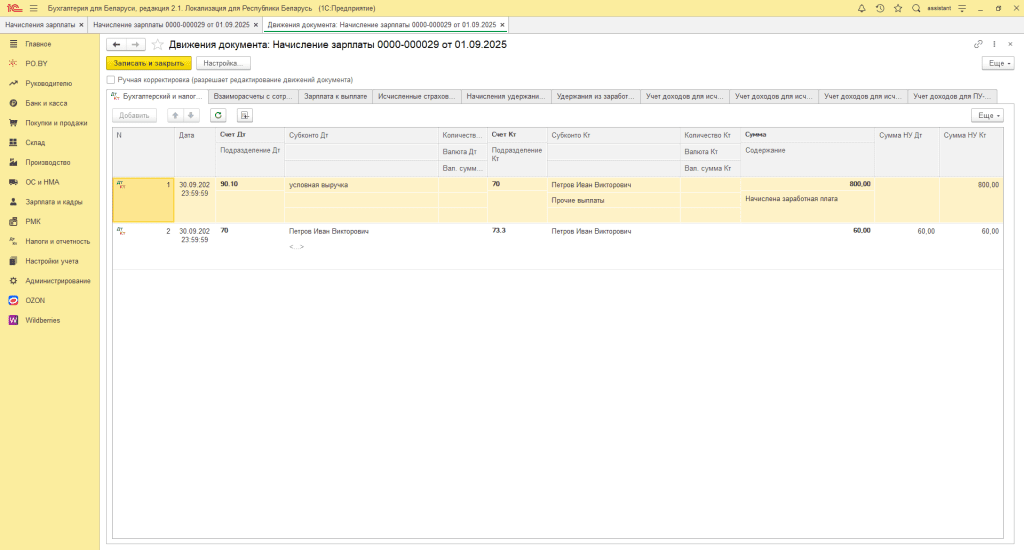Screen dimensions: 1024x550
Task: Add document to favorites via title star
Action: (x=158, y=45)
